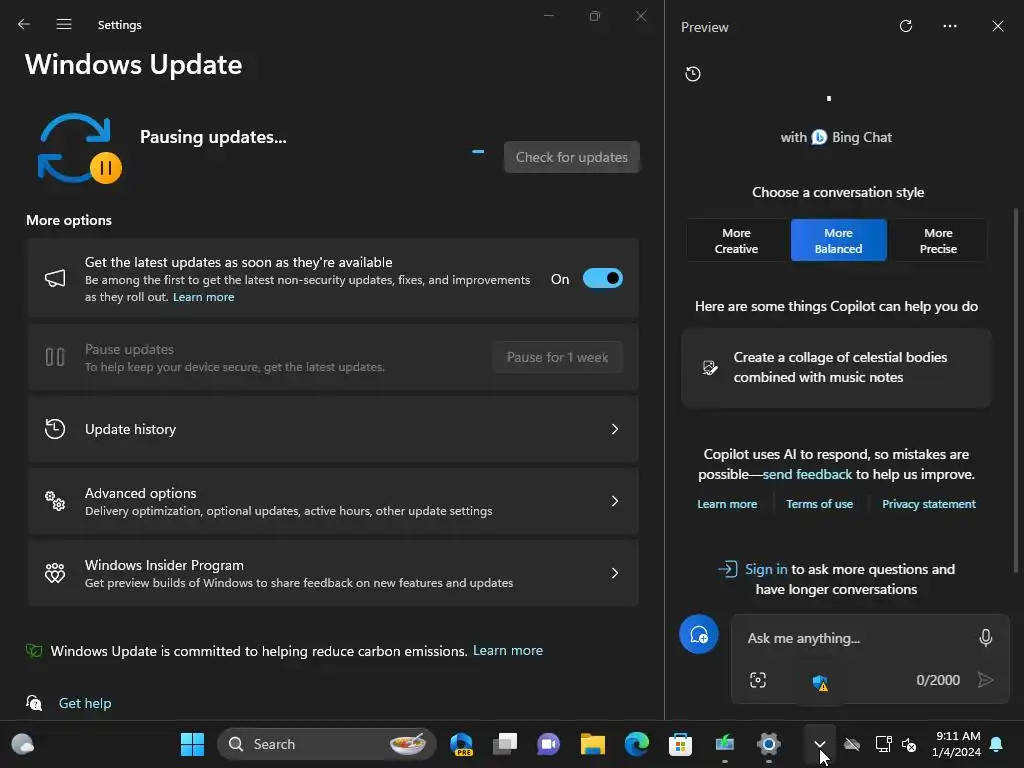Select More Balanced conversation style

coord(838,240)
